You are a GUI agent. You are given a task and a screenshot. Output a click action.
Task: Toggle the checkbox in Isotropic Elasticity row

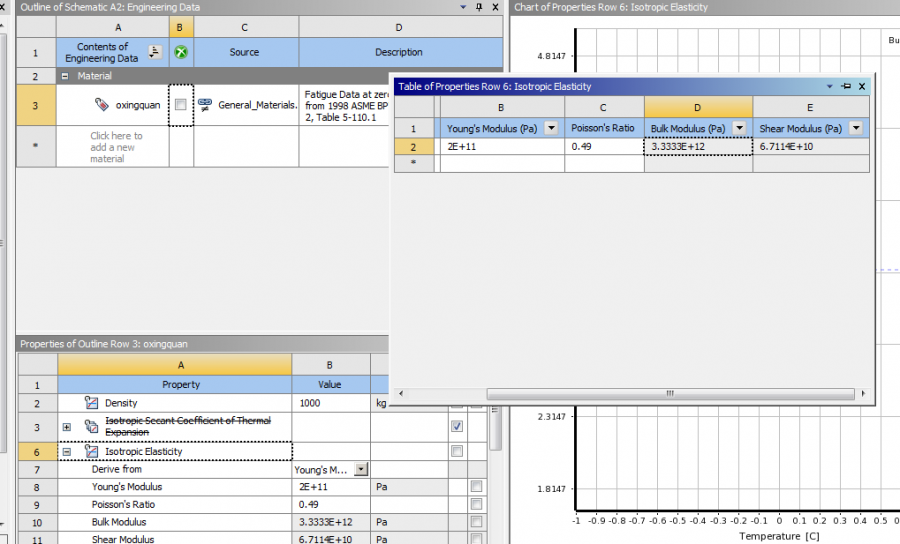point(457,451)
